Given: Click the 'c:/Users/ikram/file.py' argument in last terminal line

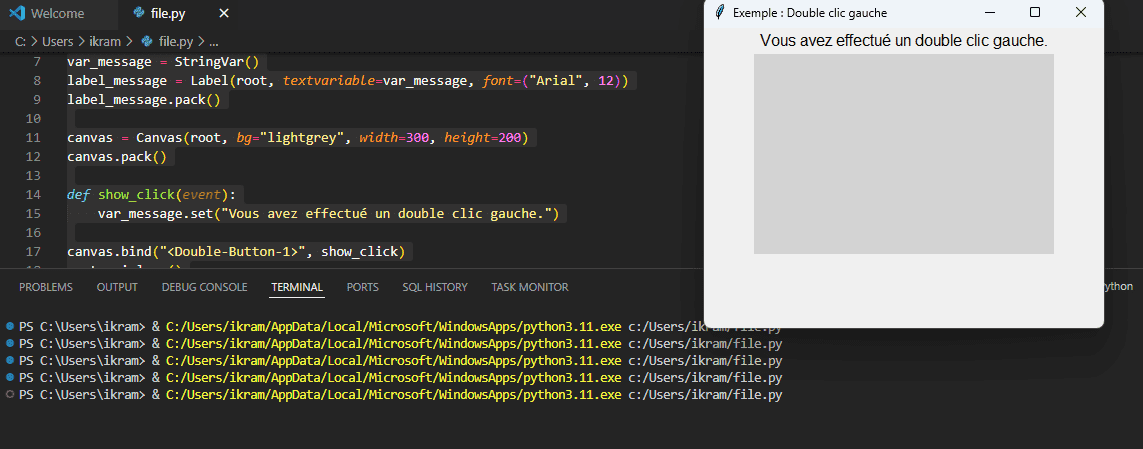Looking at the screenshot, I should tap(705, 395).
